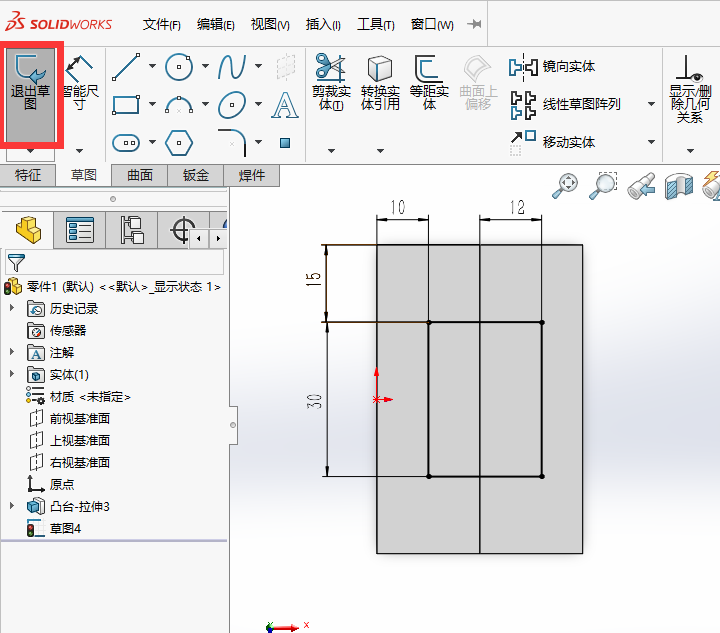Click the Zoom to Area view icon

pos(603,185)
